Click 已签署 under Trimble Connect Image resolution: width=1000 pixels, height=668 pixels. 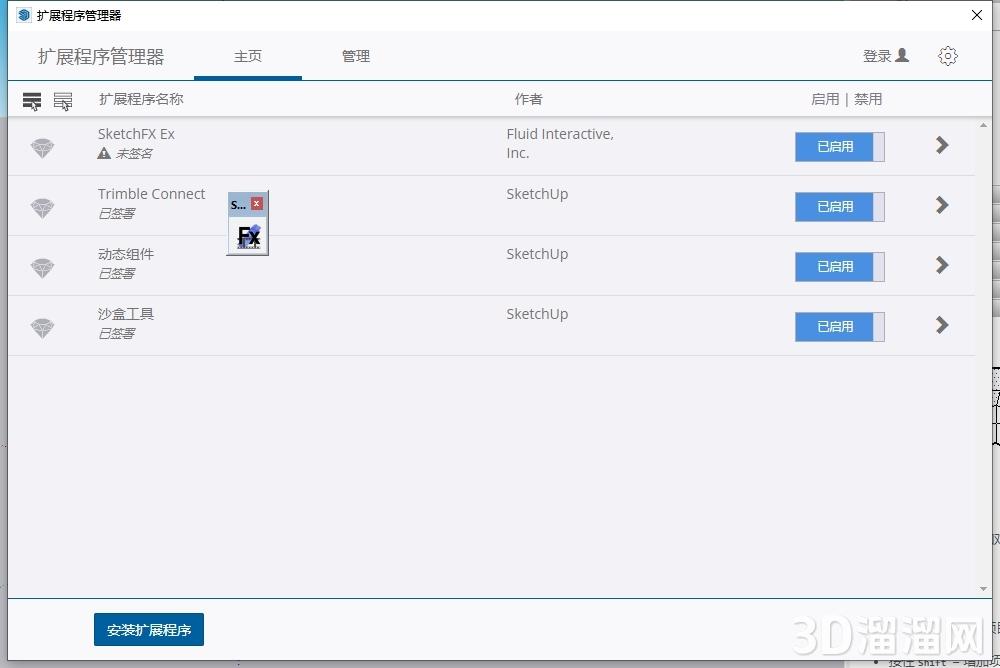click(117, 214)
